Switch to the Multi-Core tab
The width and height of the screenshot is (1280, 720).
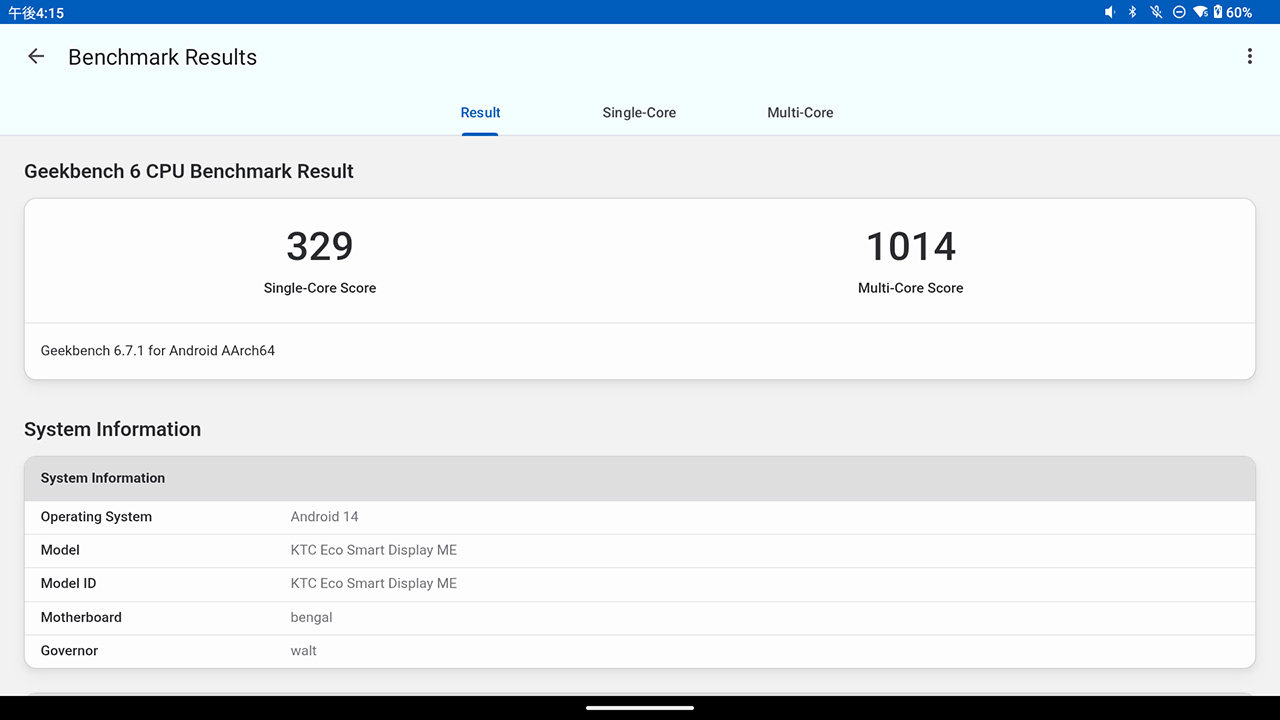pos(800,113)
